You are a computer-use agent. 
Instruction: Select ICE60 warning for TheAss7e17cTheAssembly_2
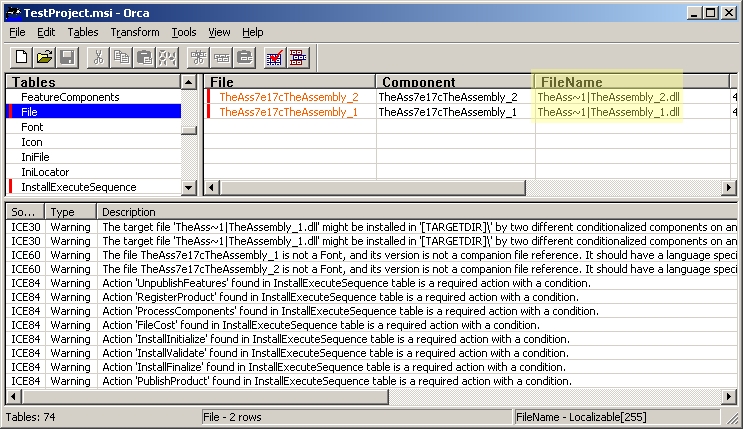tap(372, 269)
